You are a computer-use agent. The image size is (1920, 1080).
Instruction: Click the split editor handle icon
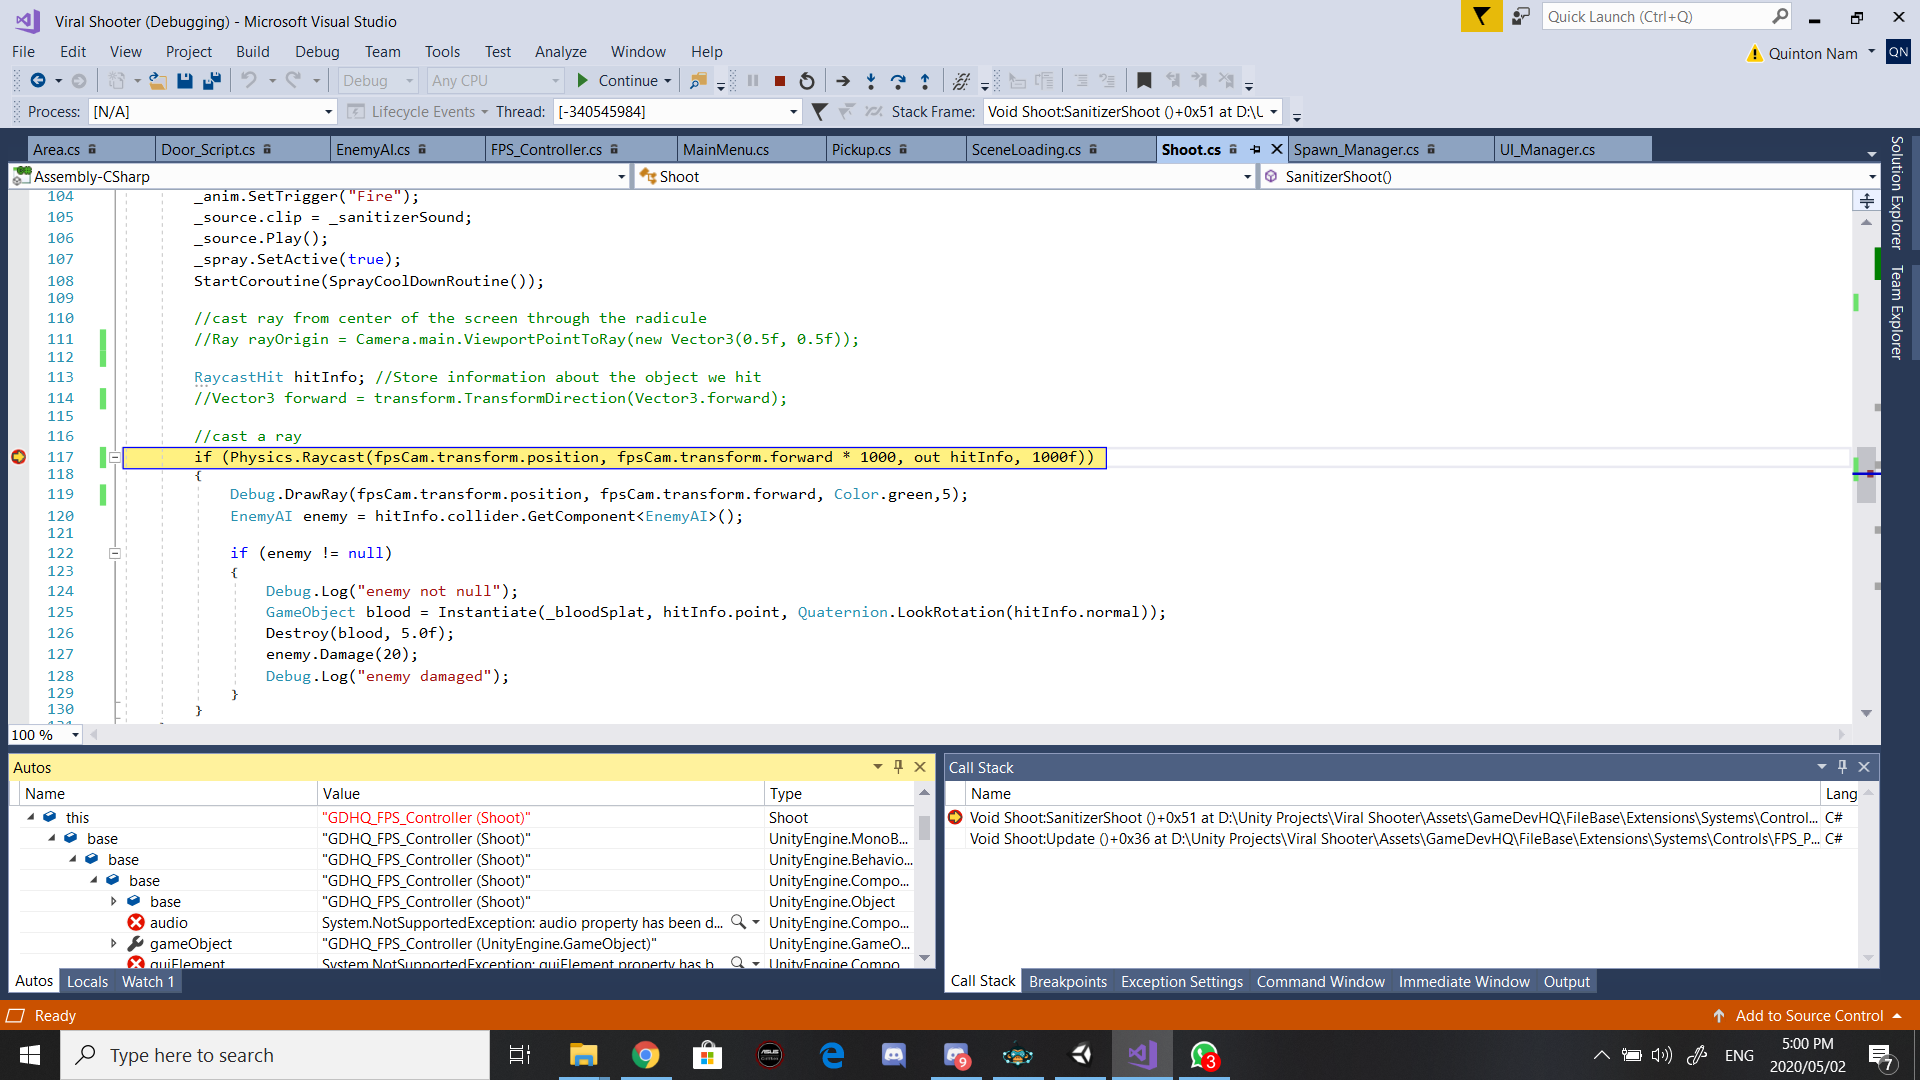[x=1866, y=201]
